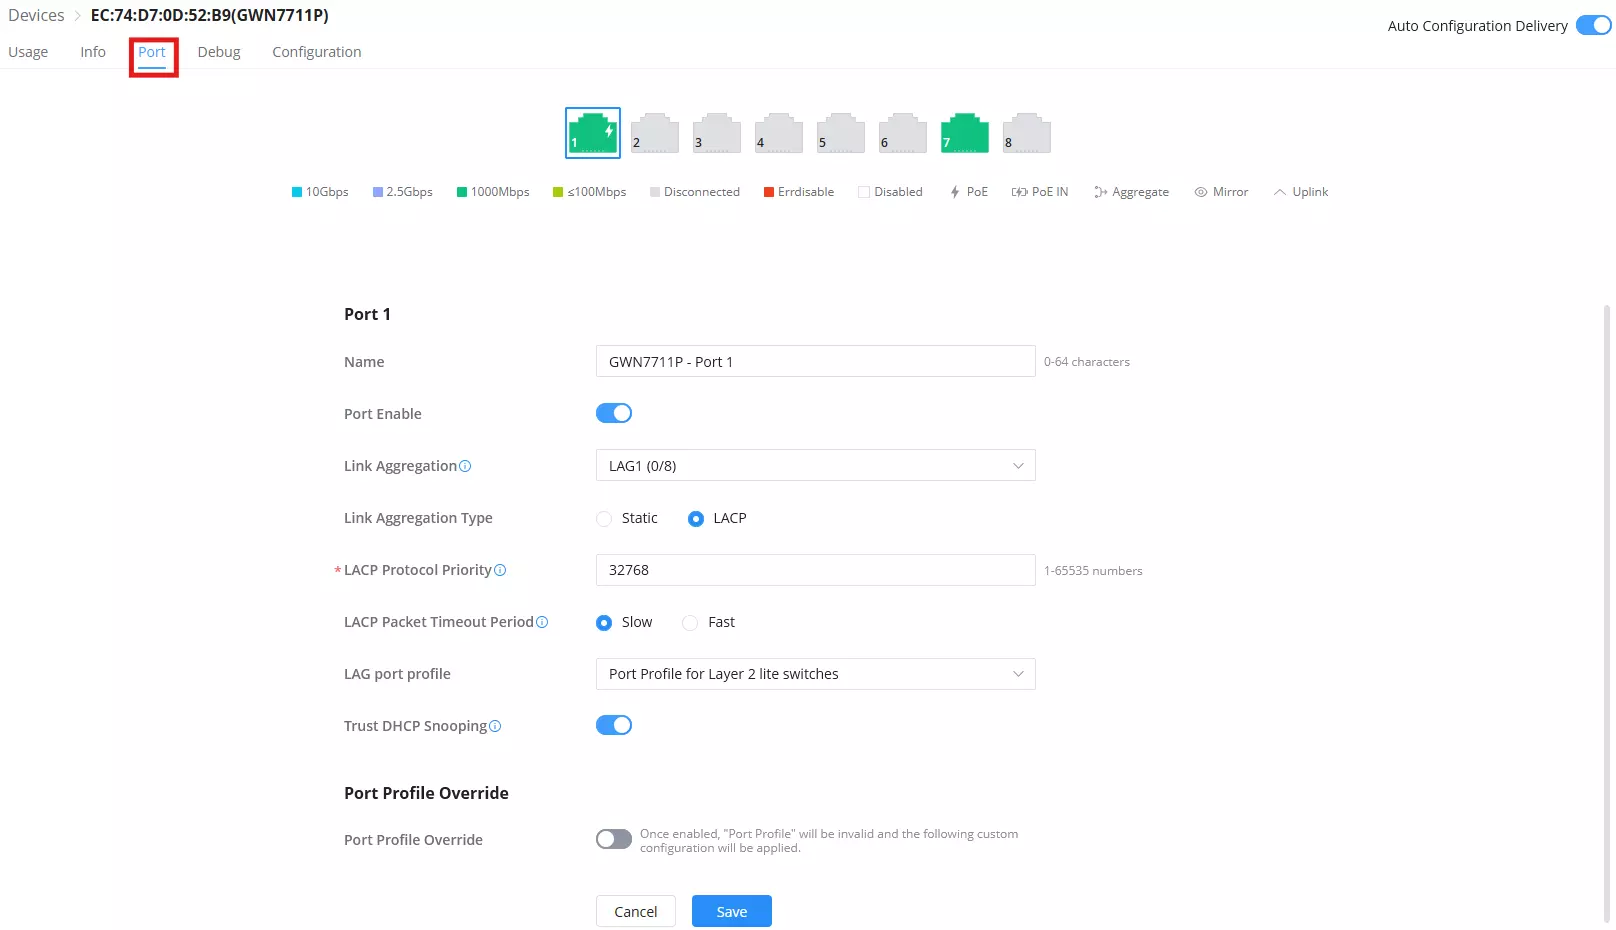Click the LACP Packet Timeout Period info icon
1616x930 pixels.
[542, 622]
